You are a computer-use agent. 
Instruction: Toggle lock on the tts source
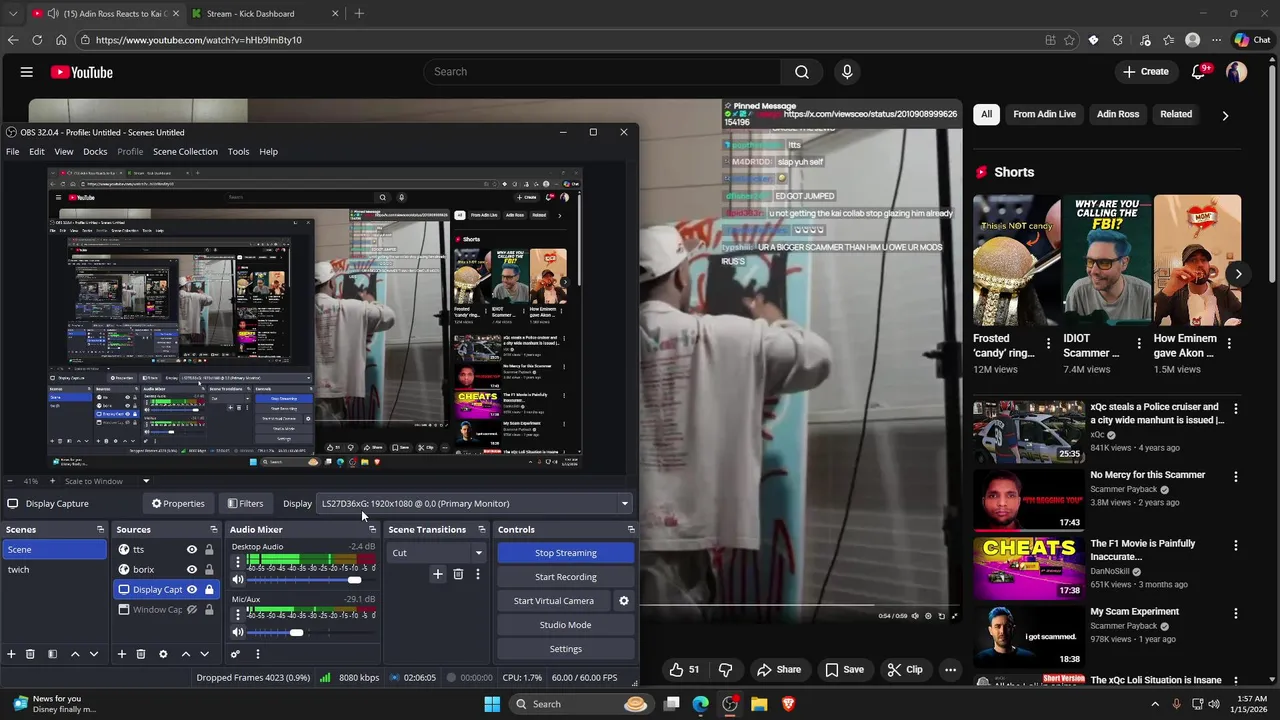click(209, 549)
